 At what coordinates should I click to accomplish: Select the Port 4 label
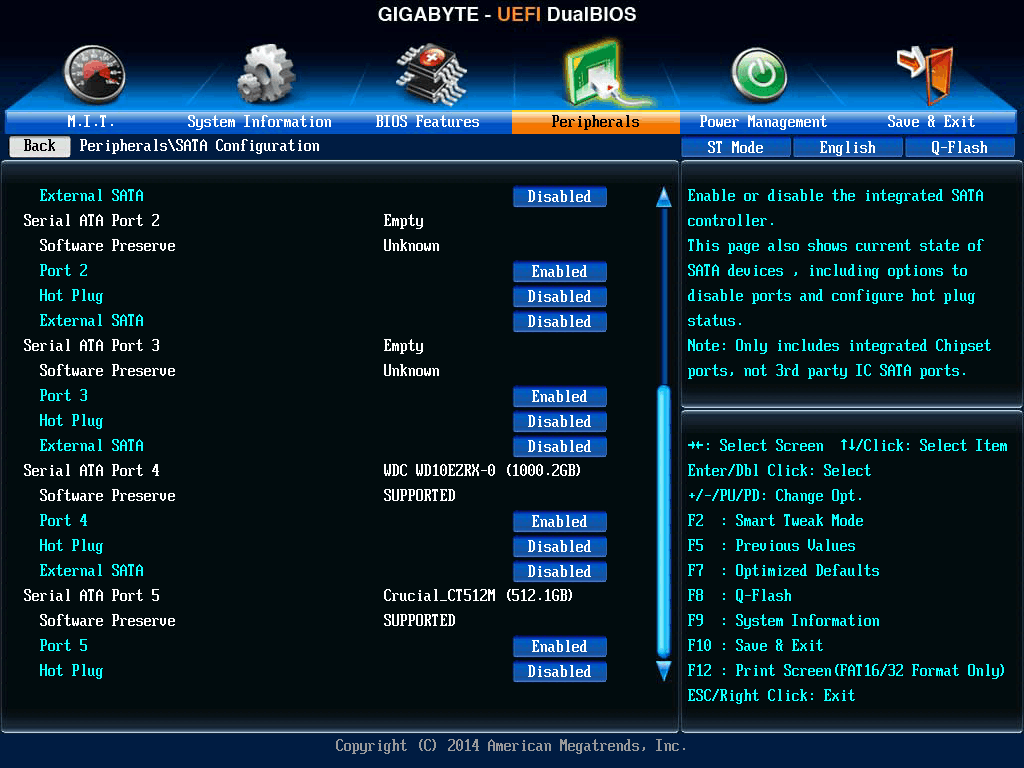pyautogui.click(x=63, y=520)
